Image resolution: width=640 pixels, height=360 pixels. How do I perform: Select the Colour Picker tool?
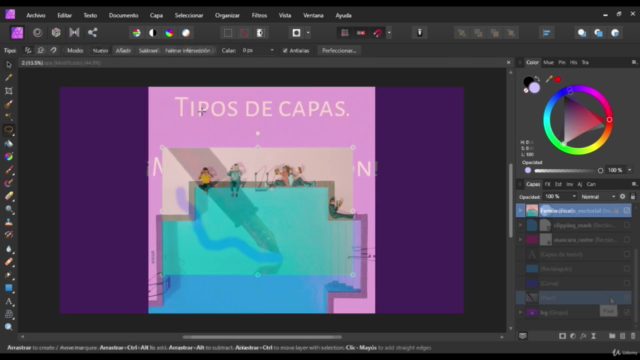9,78
